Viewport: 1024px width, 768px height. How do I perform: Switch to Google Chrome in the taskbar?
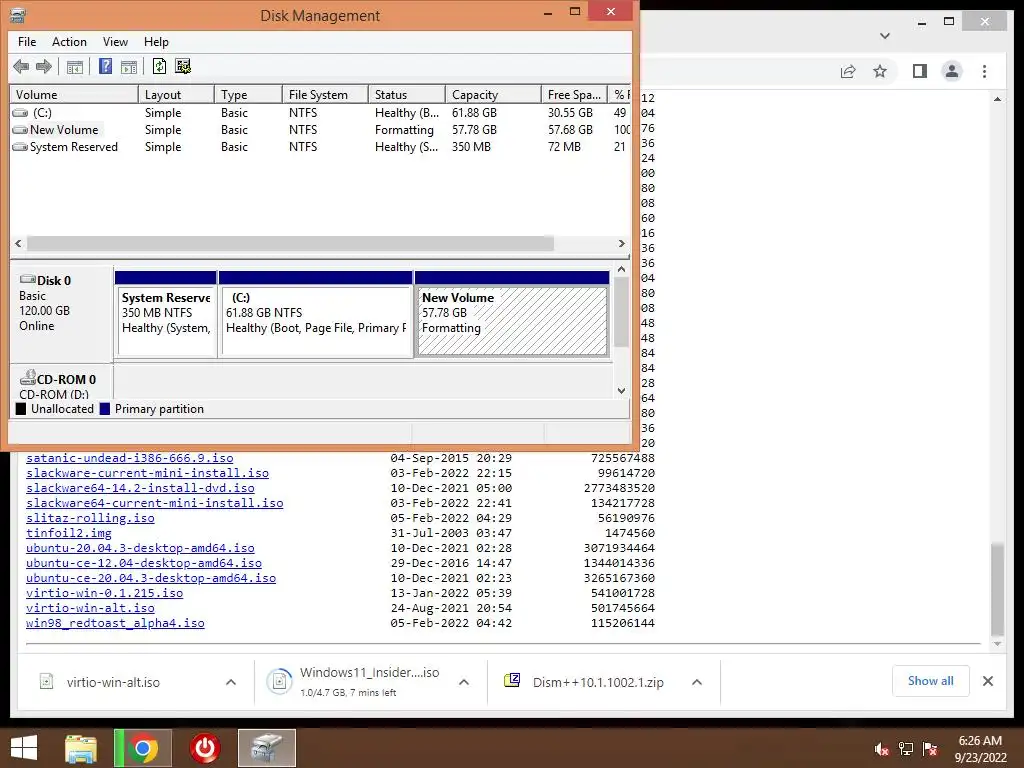point(143,748)
